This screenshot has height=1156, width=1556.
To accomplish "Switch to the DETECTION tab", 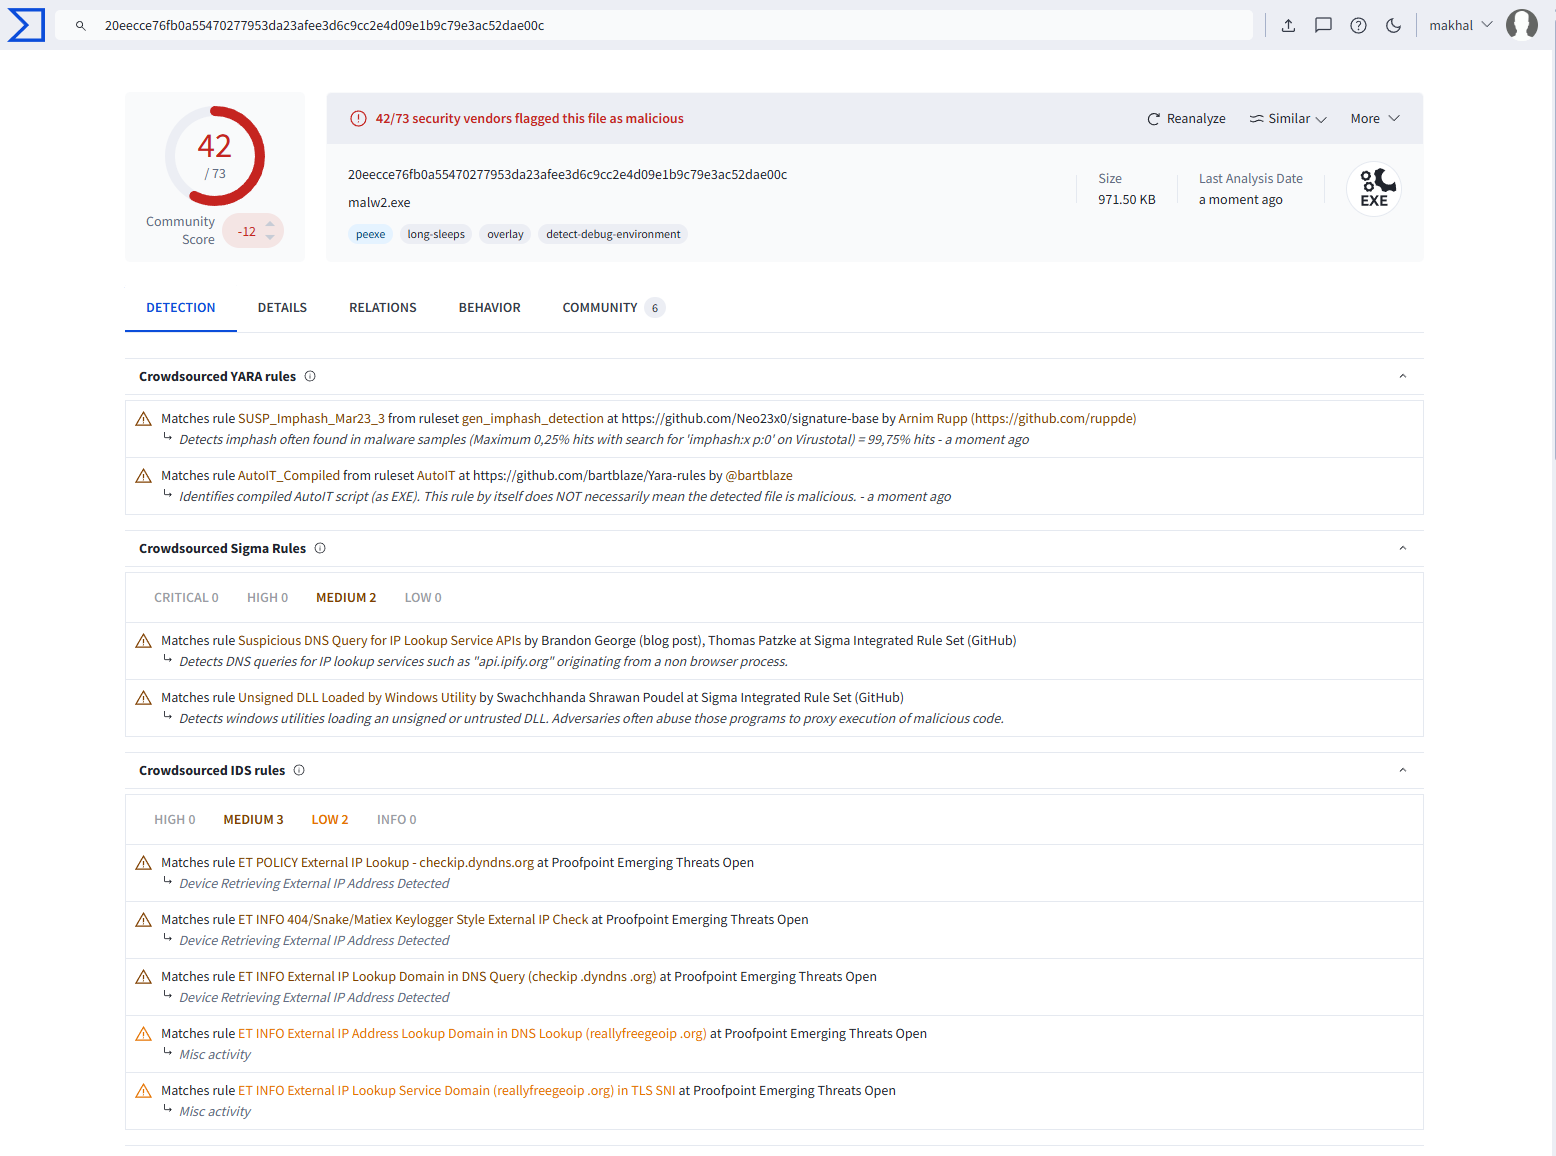I will click(x=181, y=308).
